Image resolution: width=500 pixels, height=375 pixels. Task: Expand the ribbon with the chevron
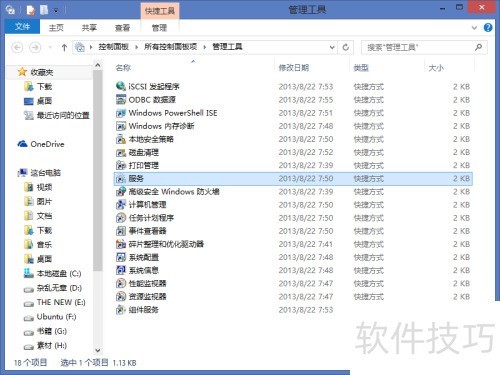(x=474, y=28)
